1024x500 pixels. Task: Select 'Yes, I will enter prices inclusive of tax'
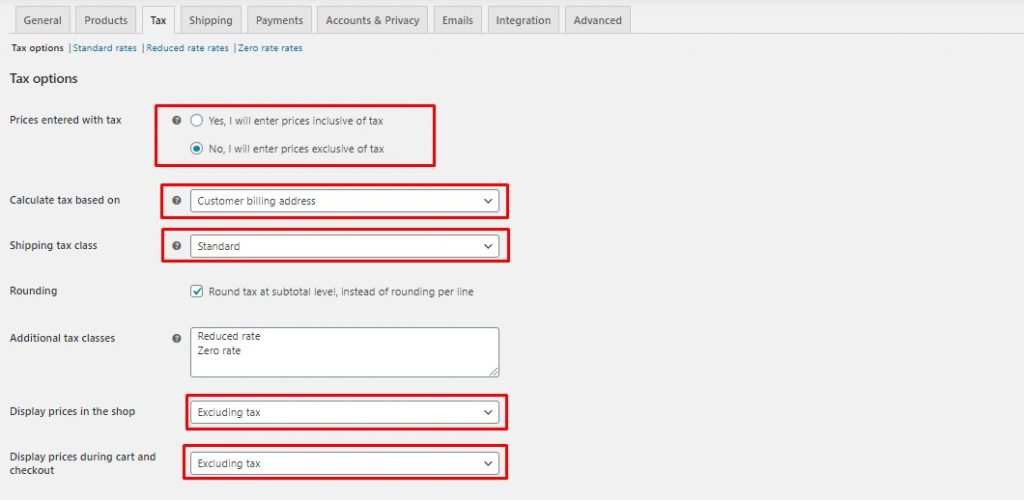[197, 121]
